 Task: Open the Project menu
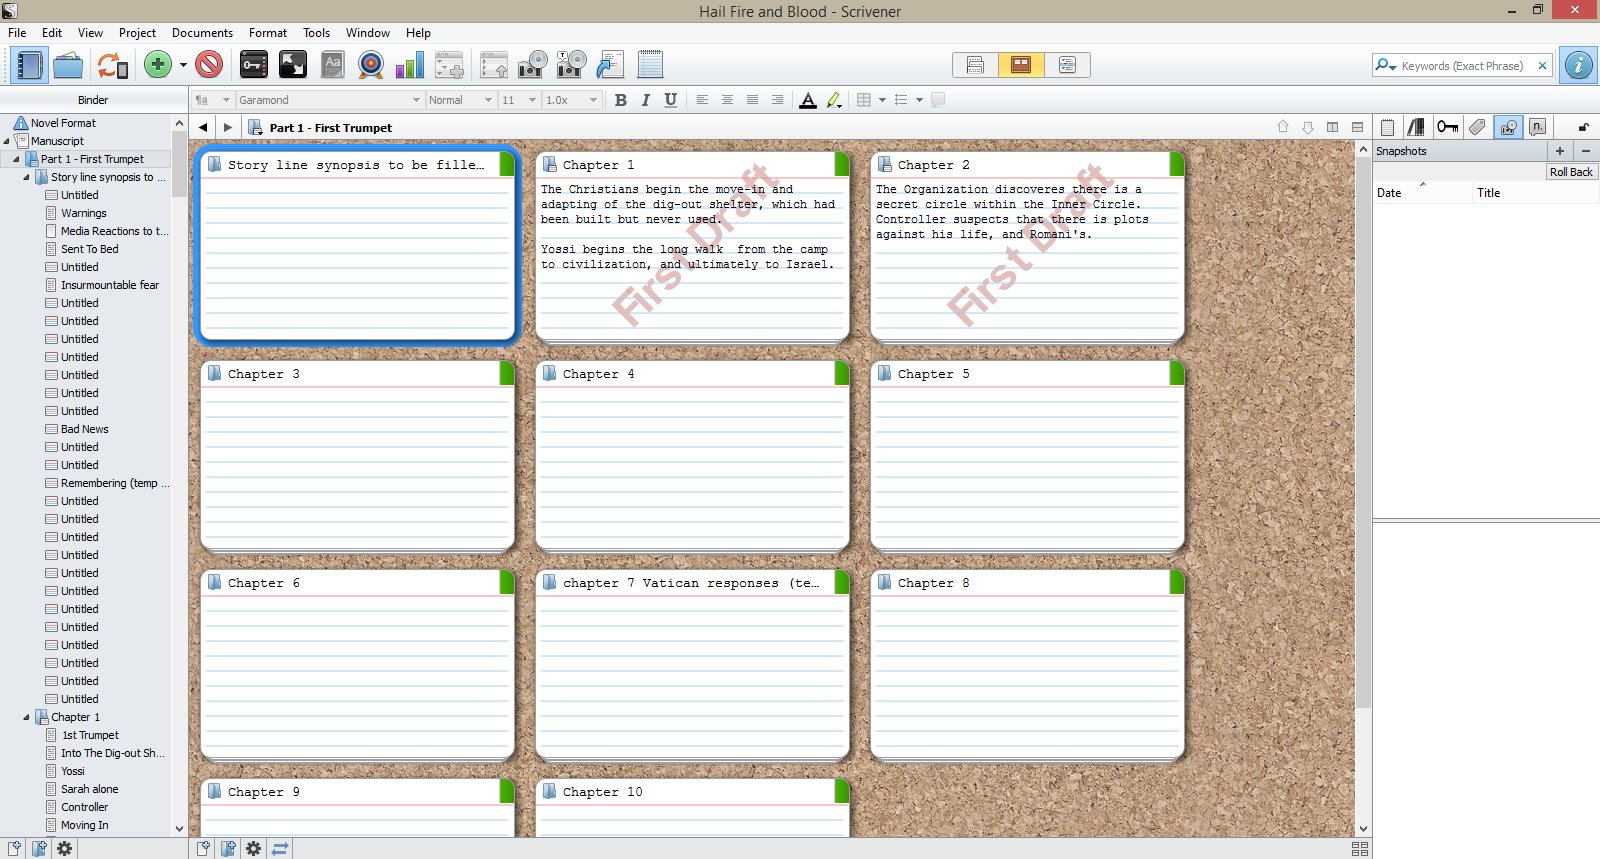pyautogui.click(x=137, y=33)
